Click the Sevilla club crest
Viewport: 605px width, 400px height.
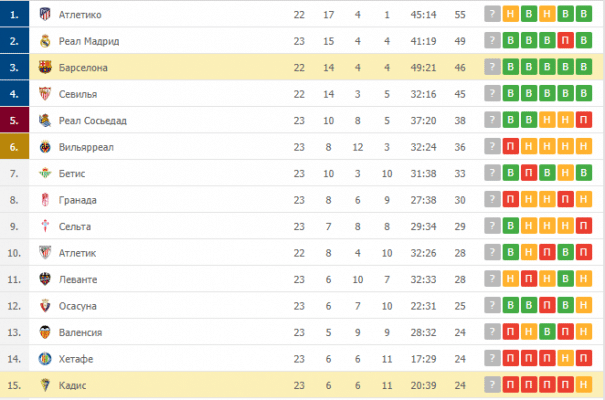pos(45,94)
